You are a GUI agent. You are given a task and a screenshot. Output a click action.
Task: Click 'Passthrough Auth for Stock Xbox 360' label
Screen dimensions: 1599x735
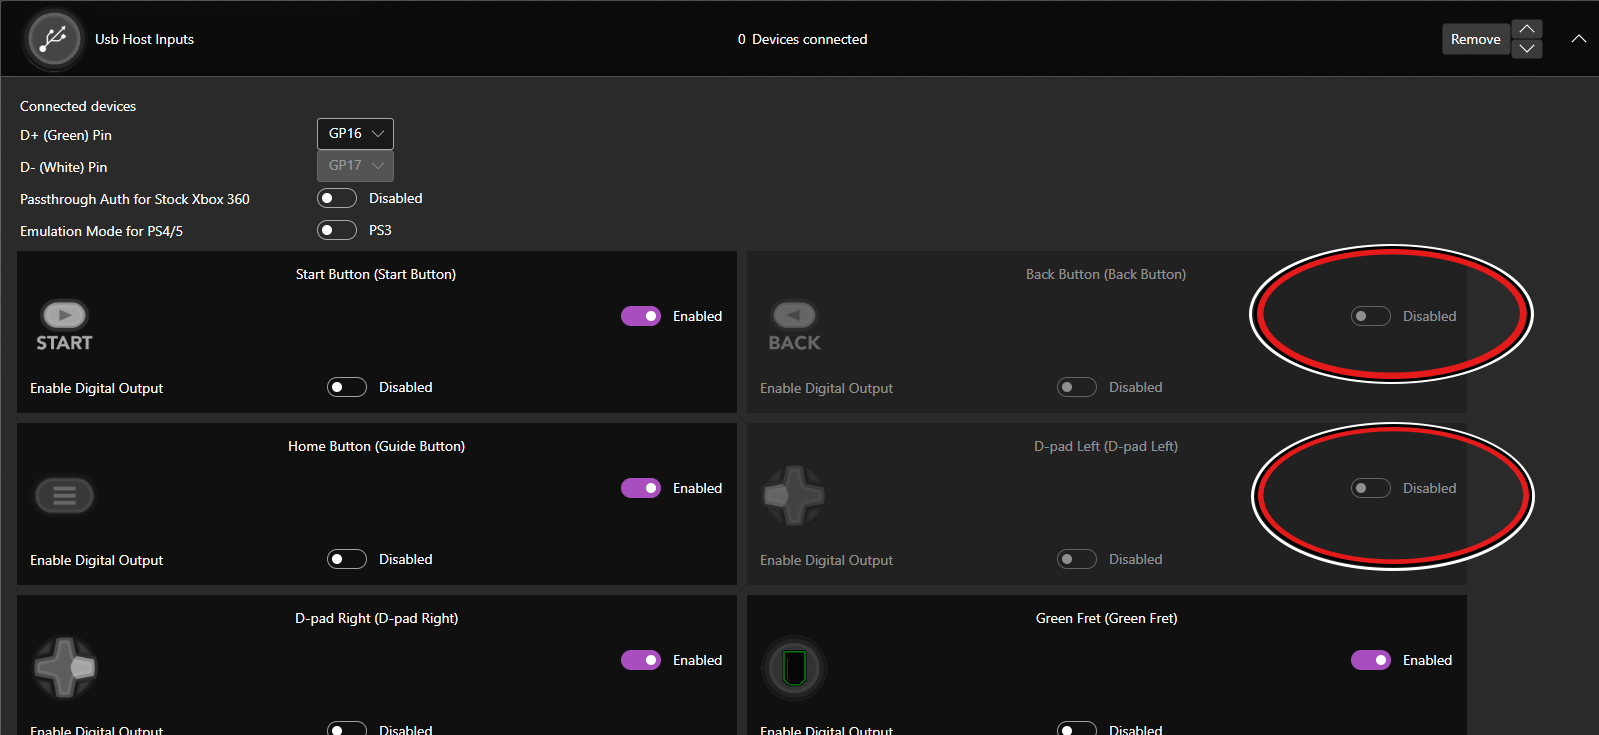pyautogui.click(x=135, y=199)
